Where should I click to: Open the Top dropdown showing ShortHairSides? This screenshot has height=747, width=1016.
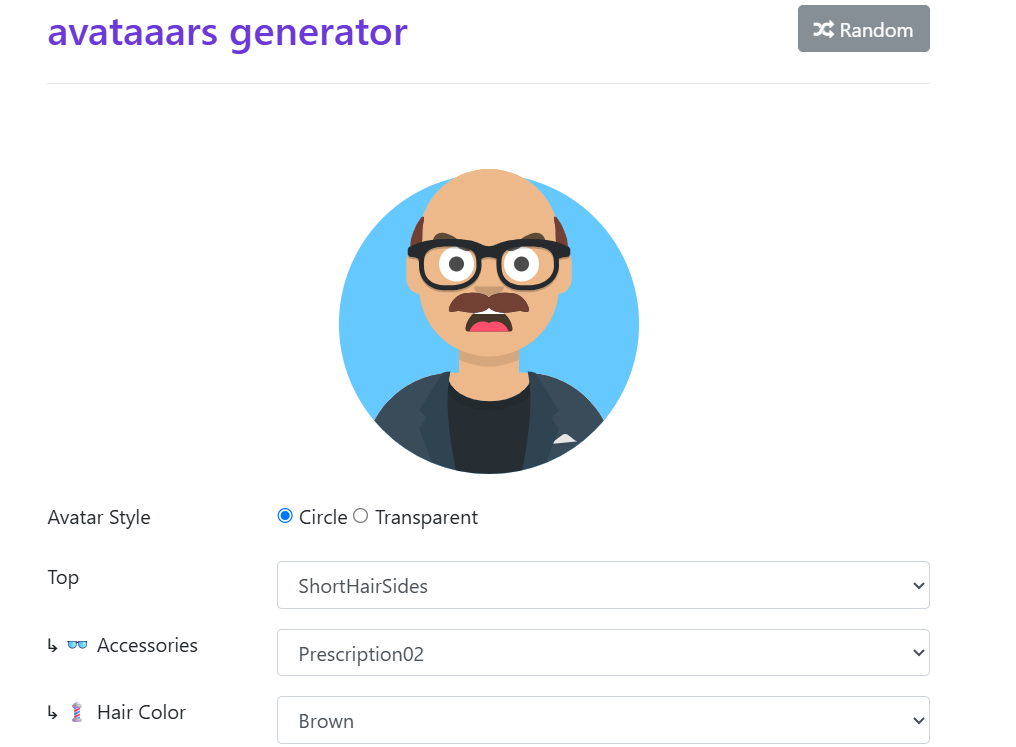coord(603,586)
